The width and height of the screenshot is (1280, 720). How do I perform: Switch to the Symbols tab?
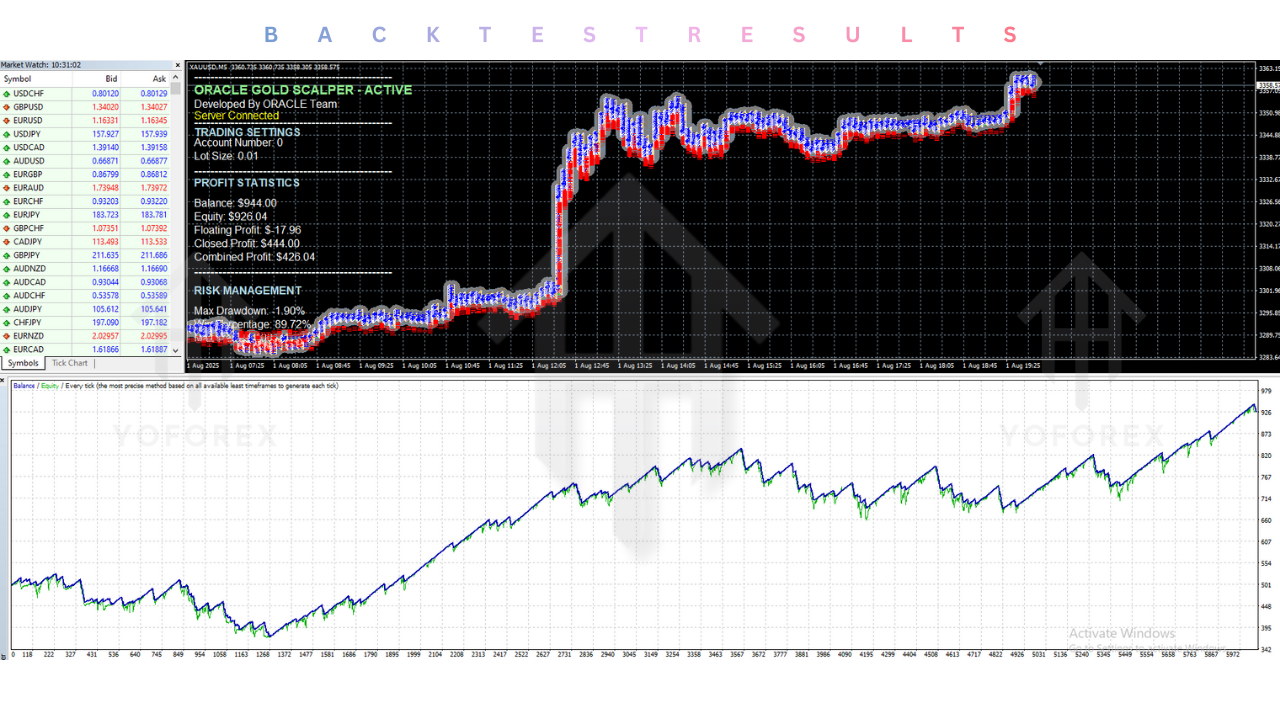pyautogui.click(x=25, y=363)
